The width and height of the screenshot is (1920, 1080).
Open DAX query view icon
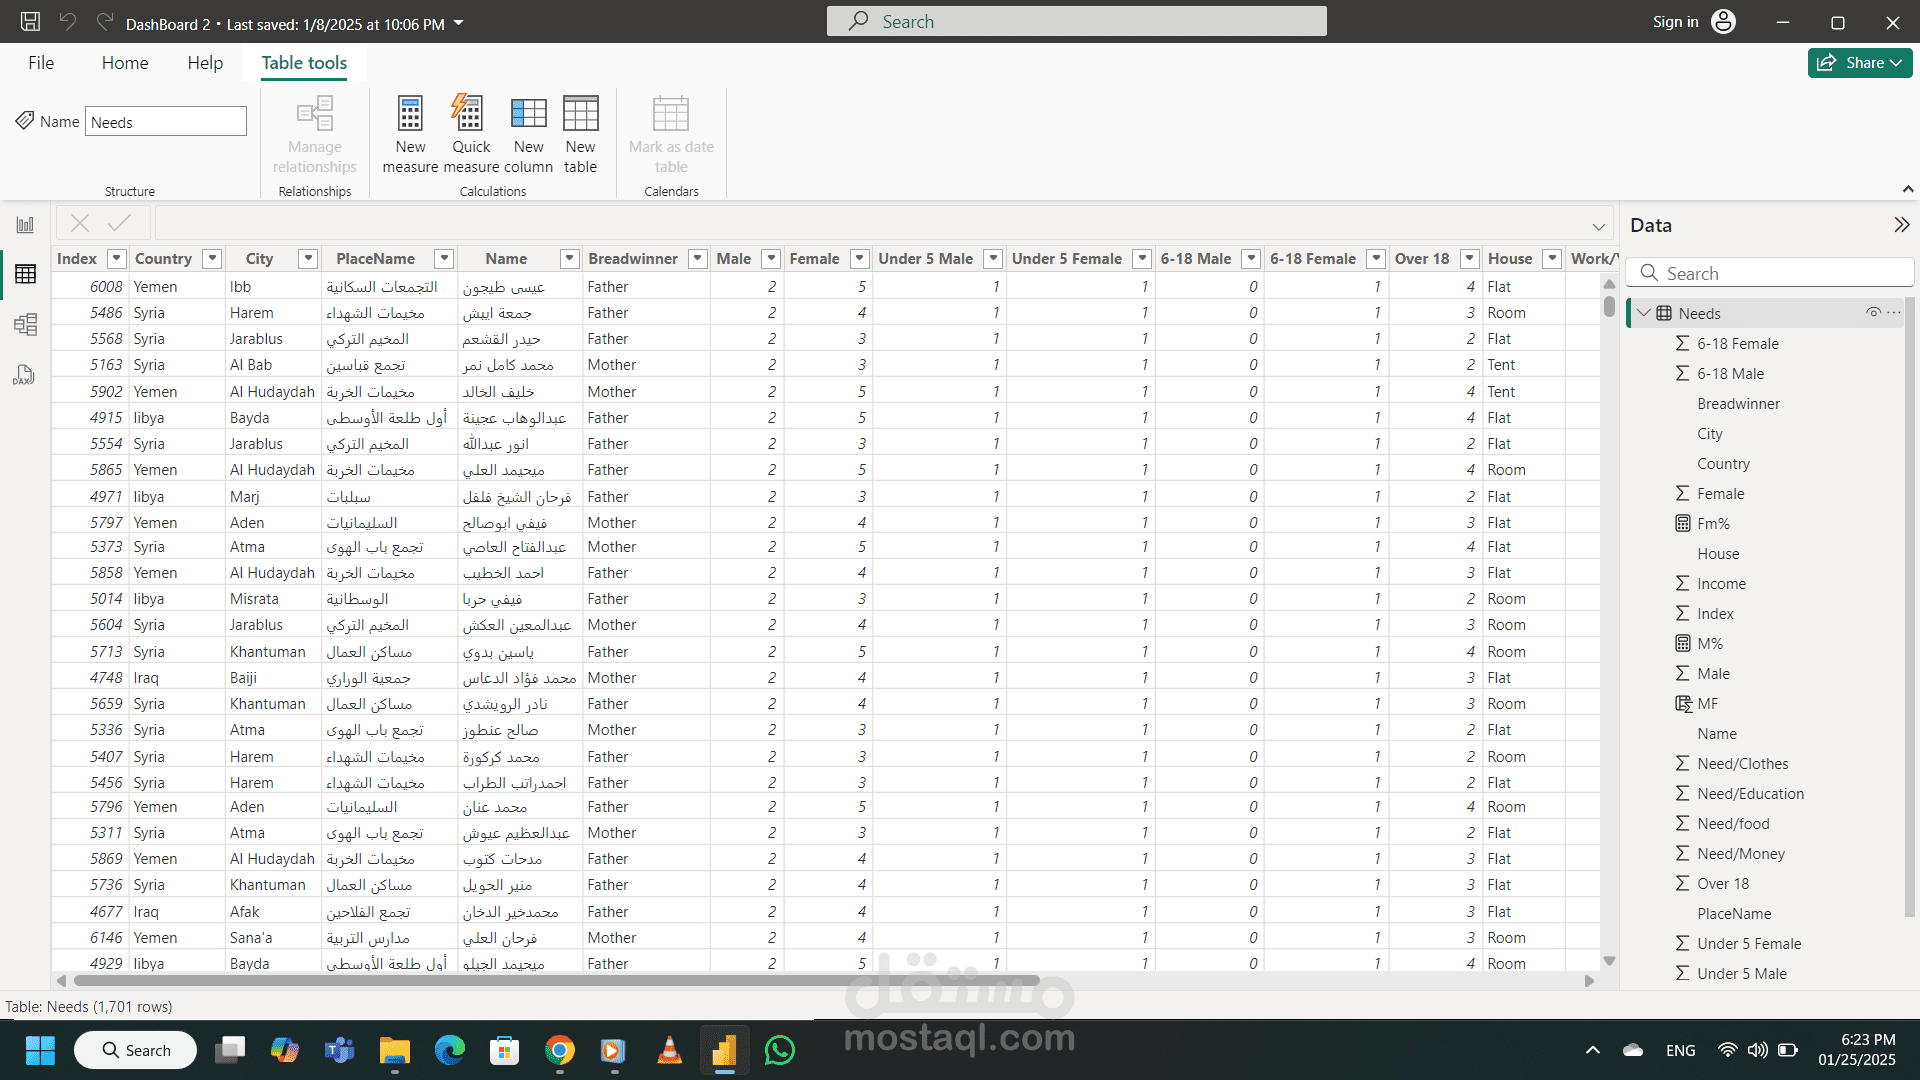pyautogui.click(x=25, y=375)
